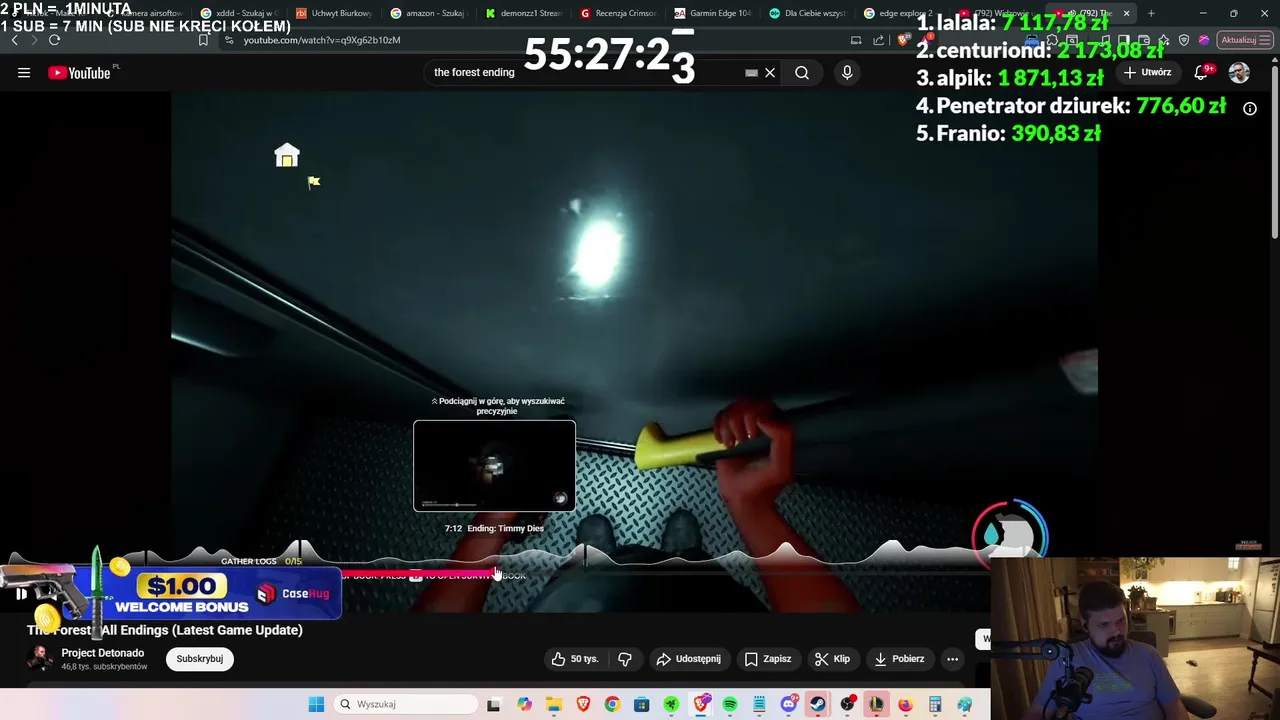Viewport: 1280px width, 720px height.
Task: Switch to the demonzz1 Stream tab
Action: point(523,13)
